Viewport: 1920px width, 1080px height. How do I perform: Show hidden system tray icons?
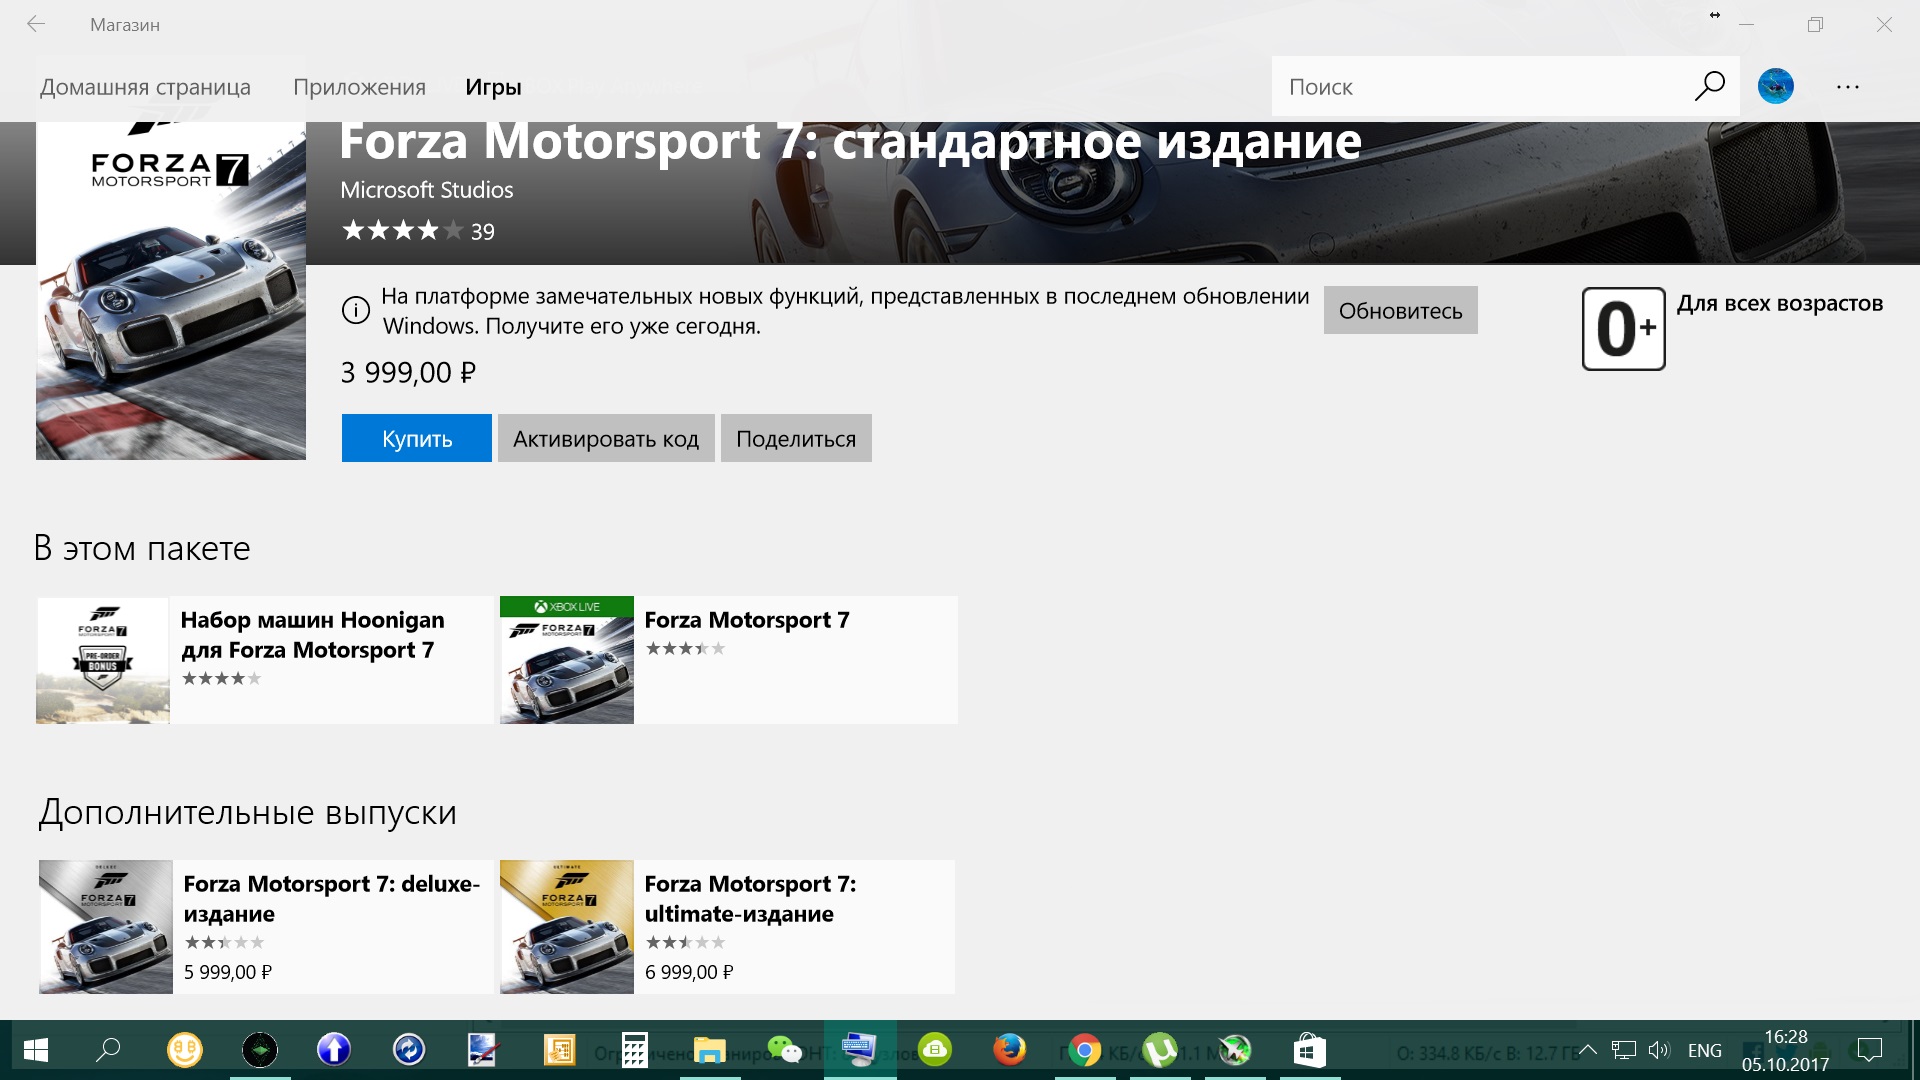1587,1050
